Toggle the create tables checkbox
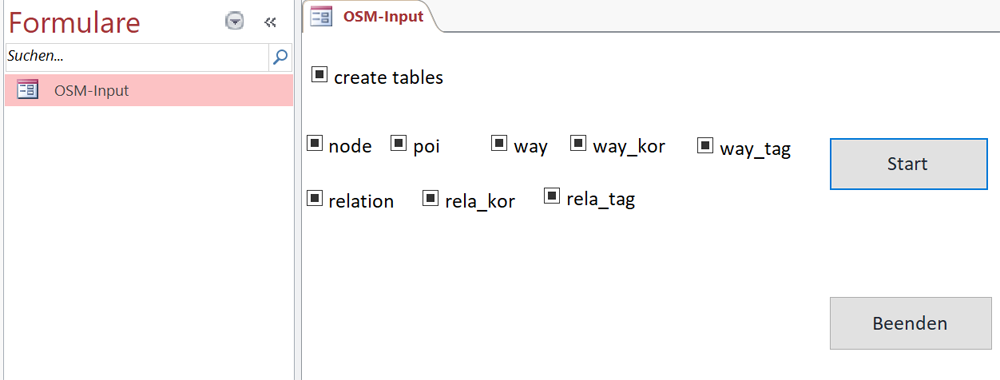This screenshot has height=380, width=1000. click(320, 75)
